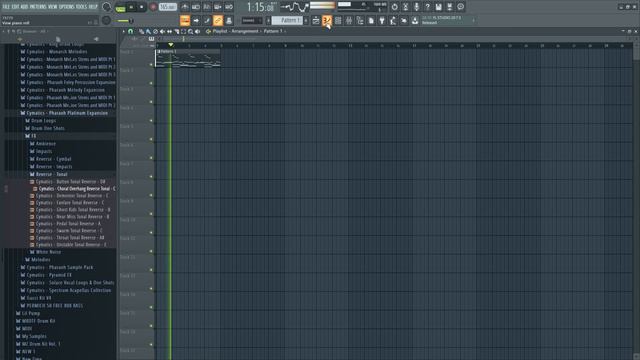Click the microphone one-click recording icon

click(x=416, y=7)
